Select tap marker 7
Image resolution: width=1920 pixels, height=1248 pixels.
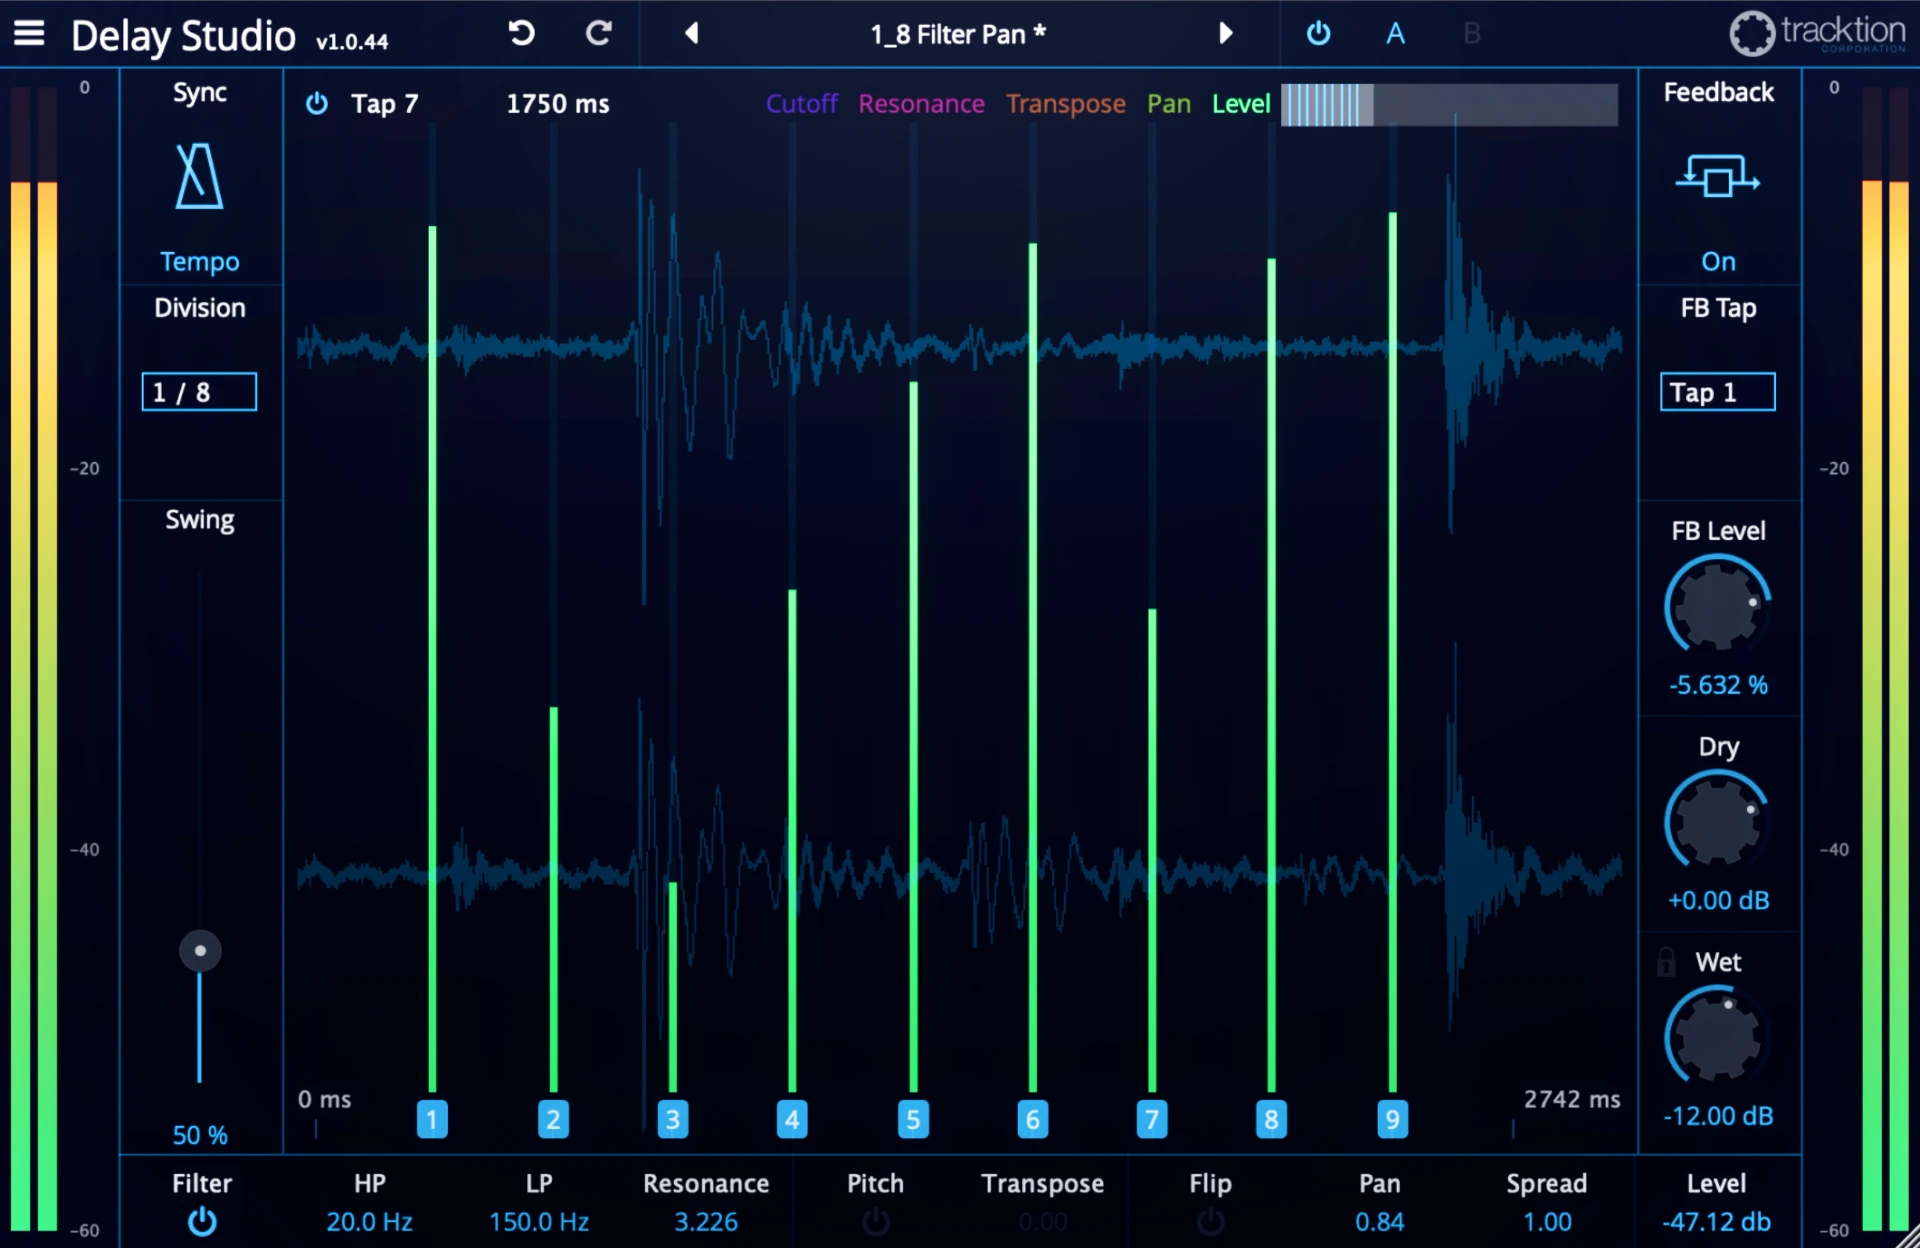[x=1152, y=1119]
